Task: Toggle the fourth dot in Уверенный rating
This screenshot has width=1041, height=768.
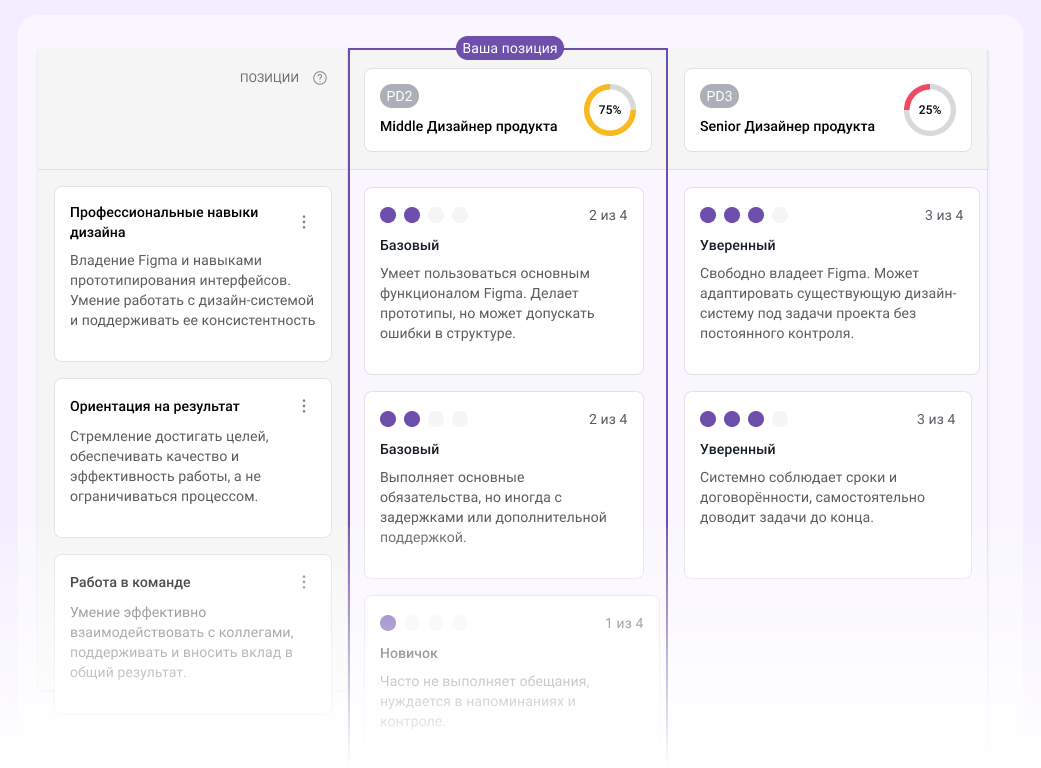Action: point(779,214)
